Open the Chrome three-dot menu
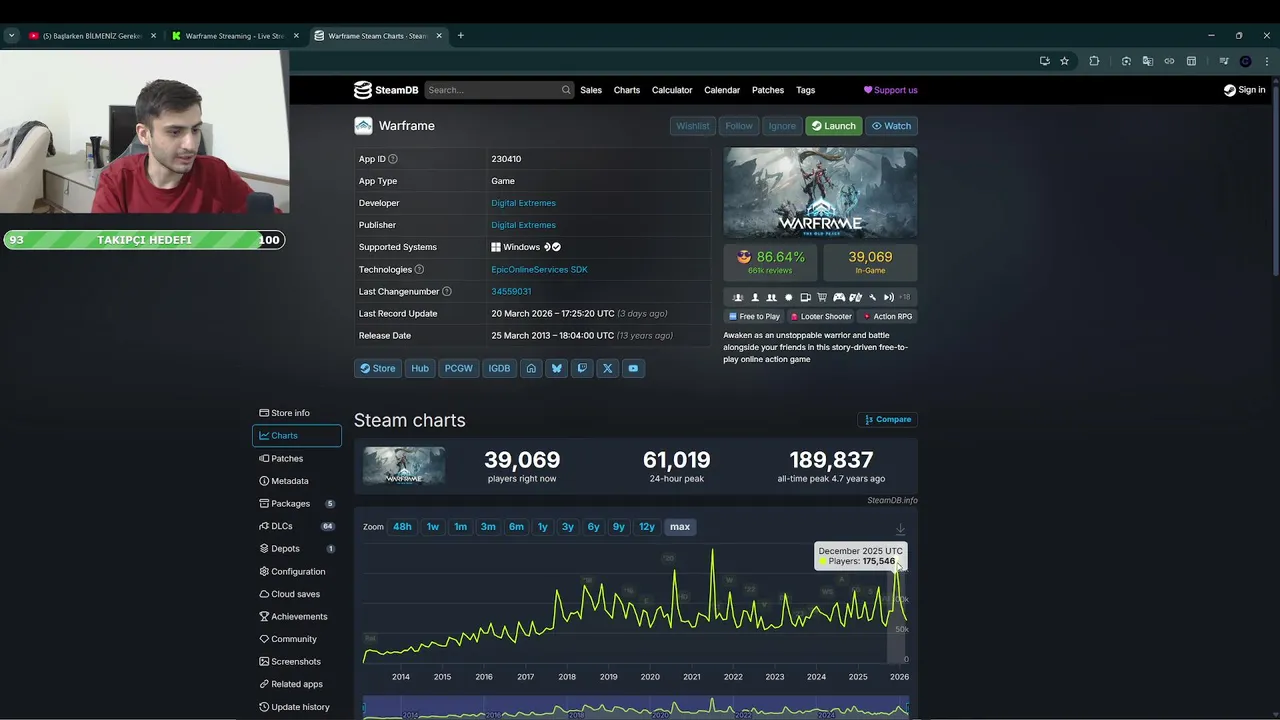The image size is (1280, 720). (1267, 61)
